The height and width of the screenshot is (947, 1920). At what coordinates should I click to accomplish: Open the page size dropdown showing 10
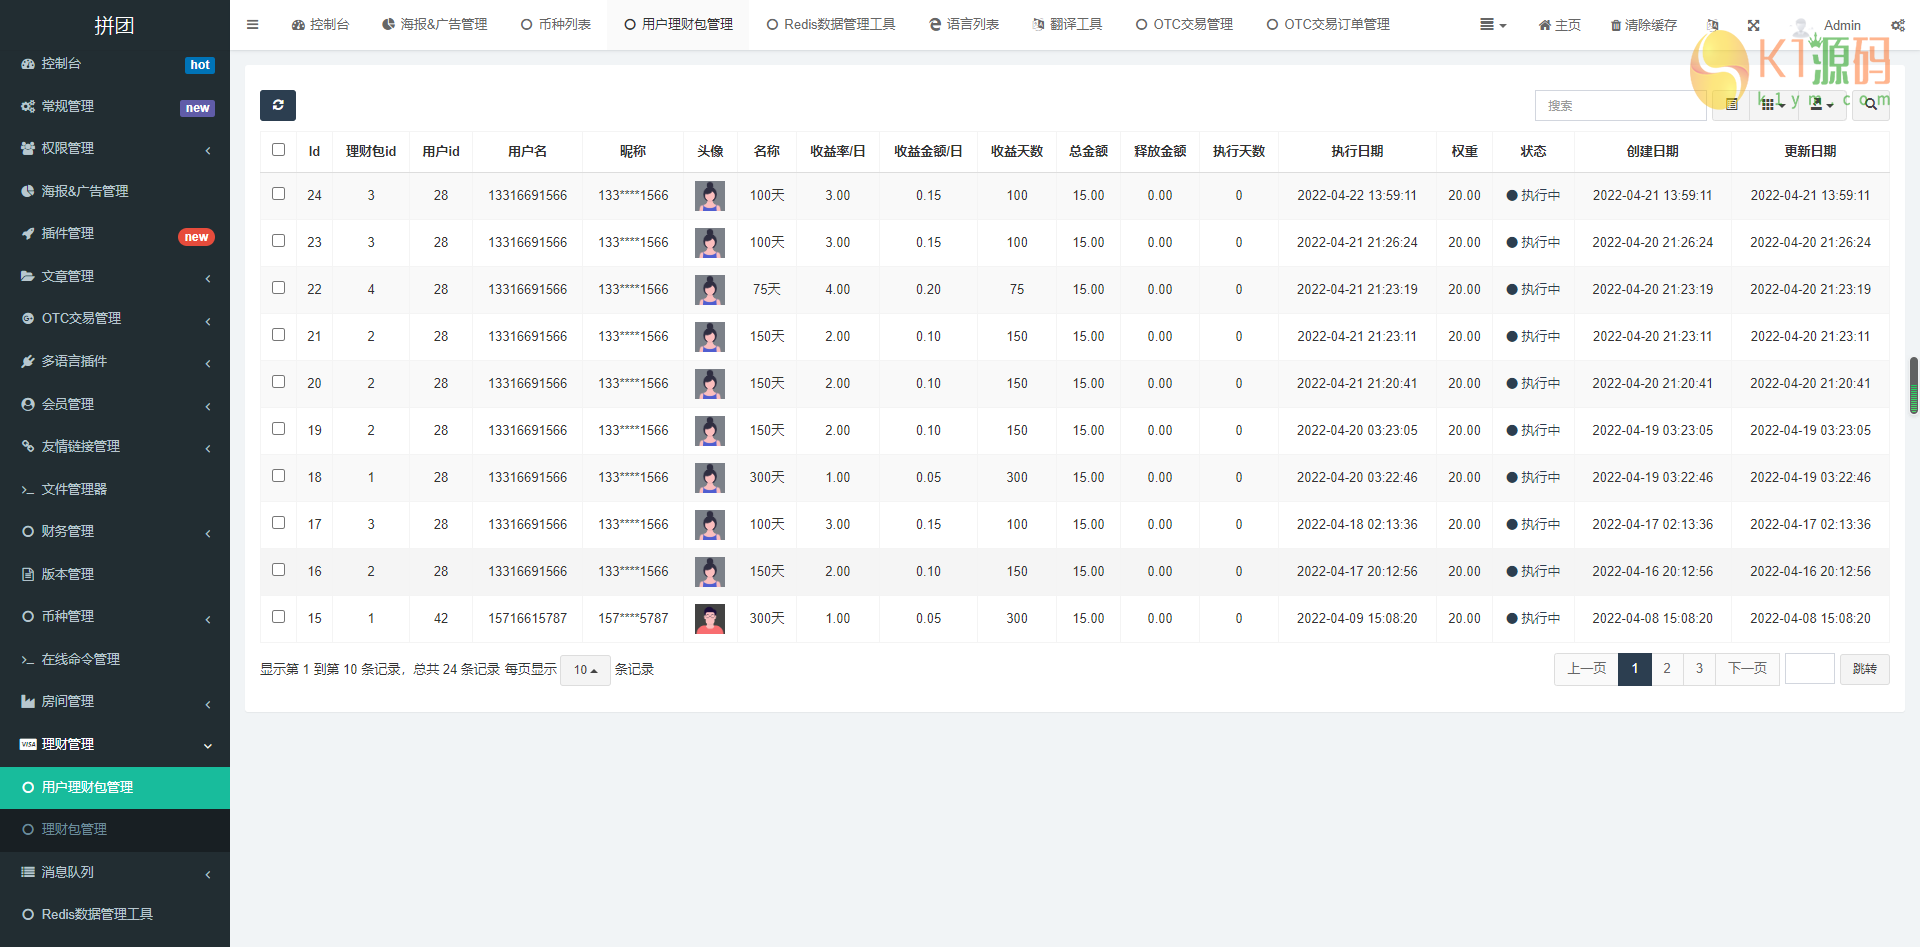pos(585,670)
